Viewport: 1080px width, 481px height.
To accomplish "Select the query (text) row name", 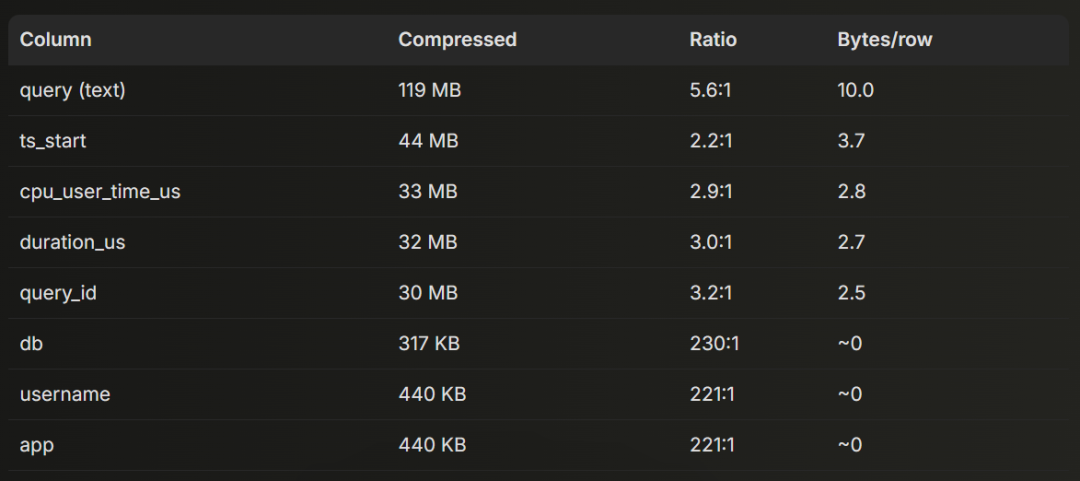I will coord(73,90).
